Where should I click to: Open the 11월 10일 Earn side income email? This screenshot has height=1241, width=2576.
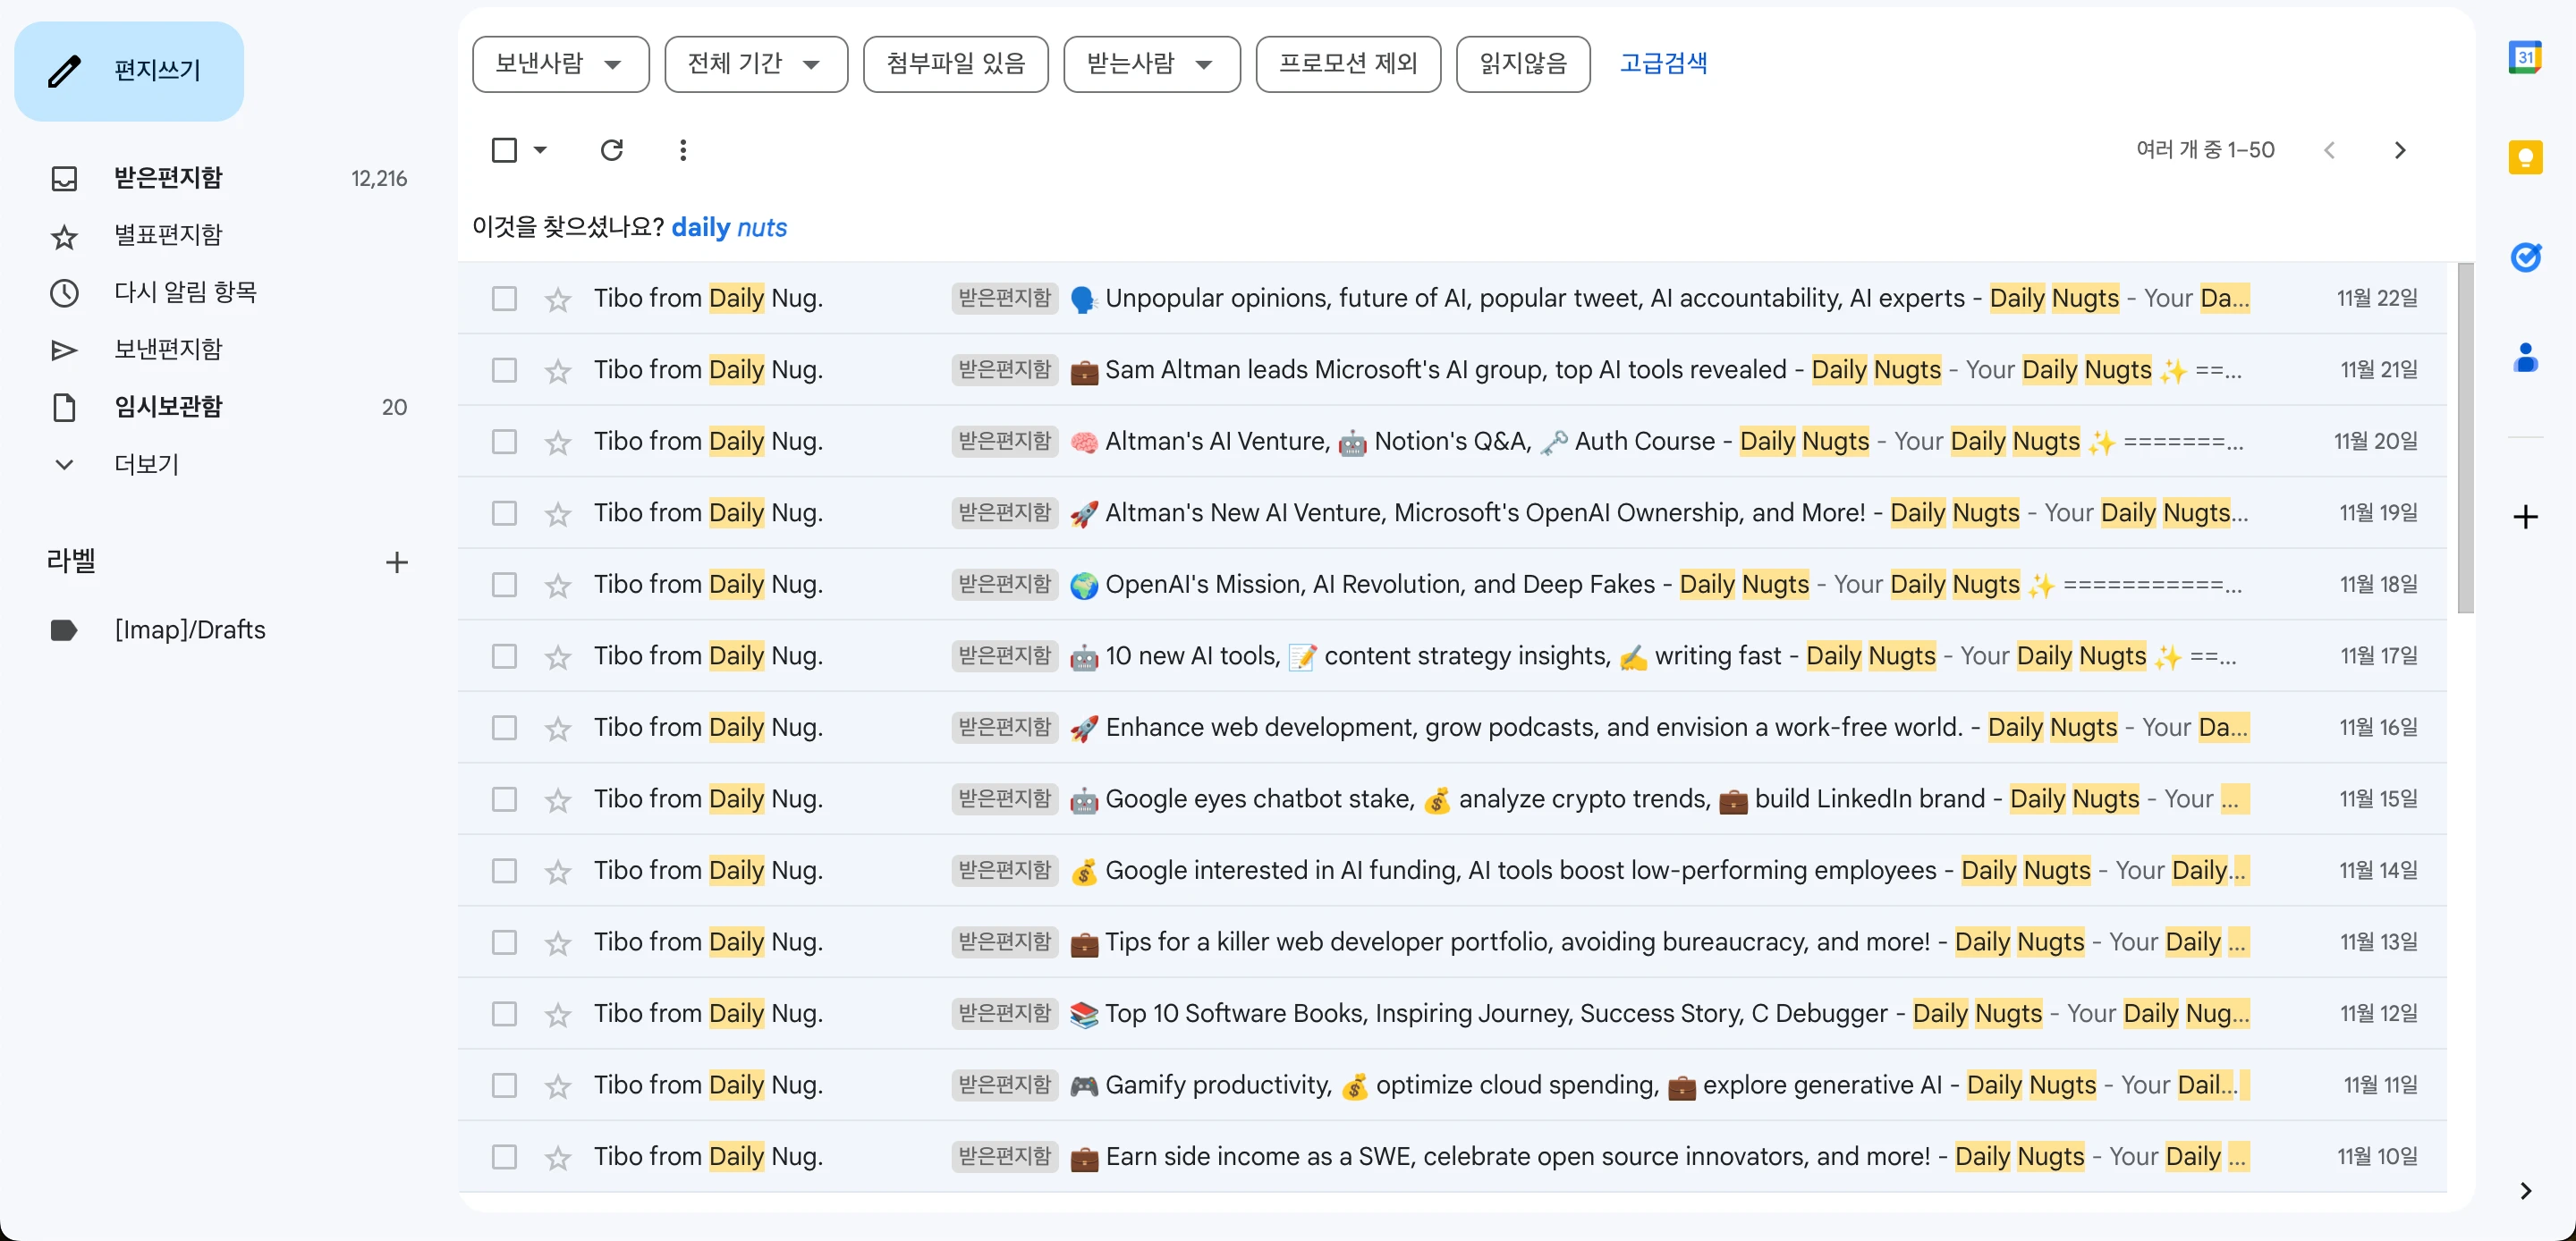point(1452,1157)
